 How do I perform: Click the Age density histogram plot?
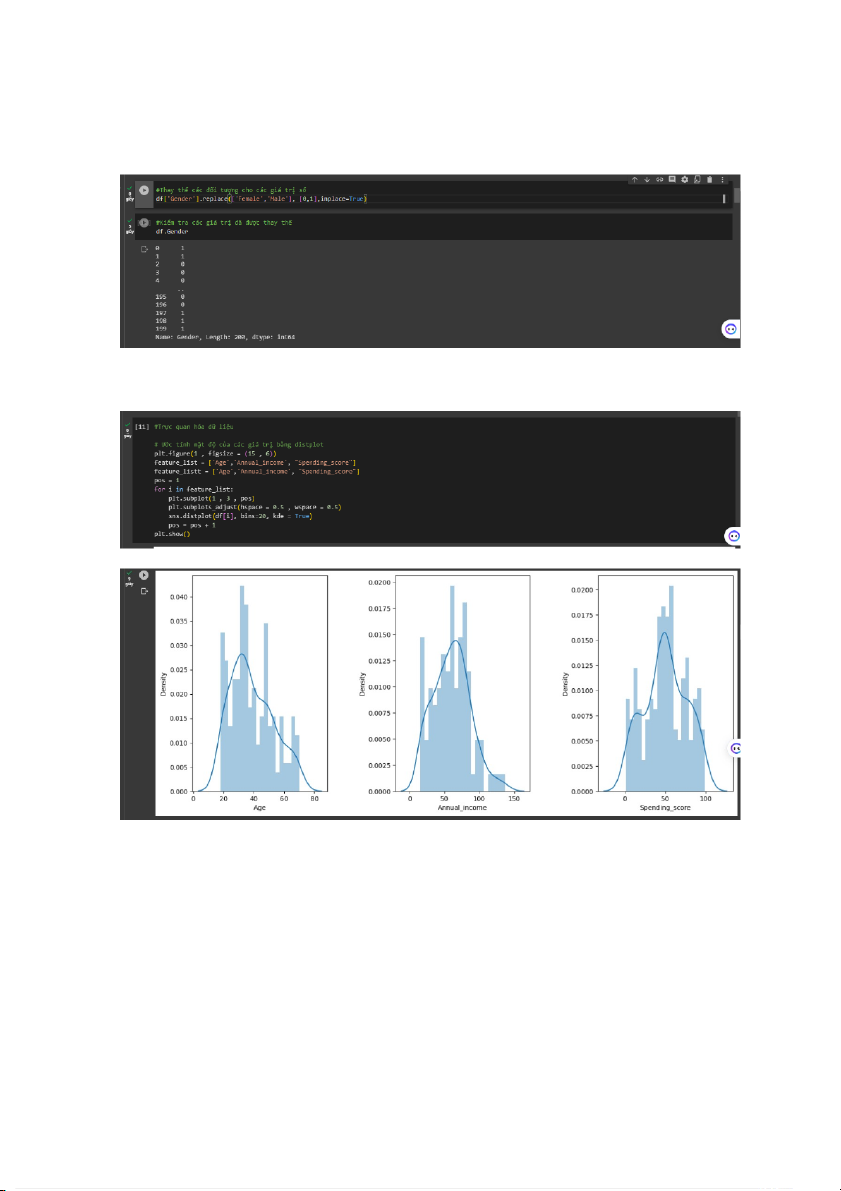[260, 683]
